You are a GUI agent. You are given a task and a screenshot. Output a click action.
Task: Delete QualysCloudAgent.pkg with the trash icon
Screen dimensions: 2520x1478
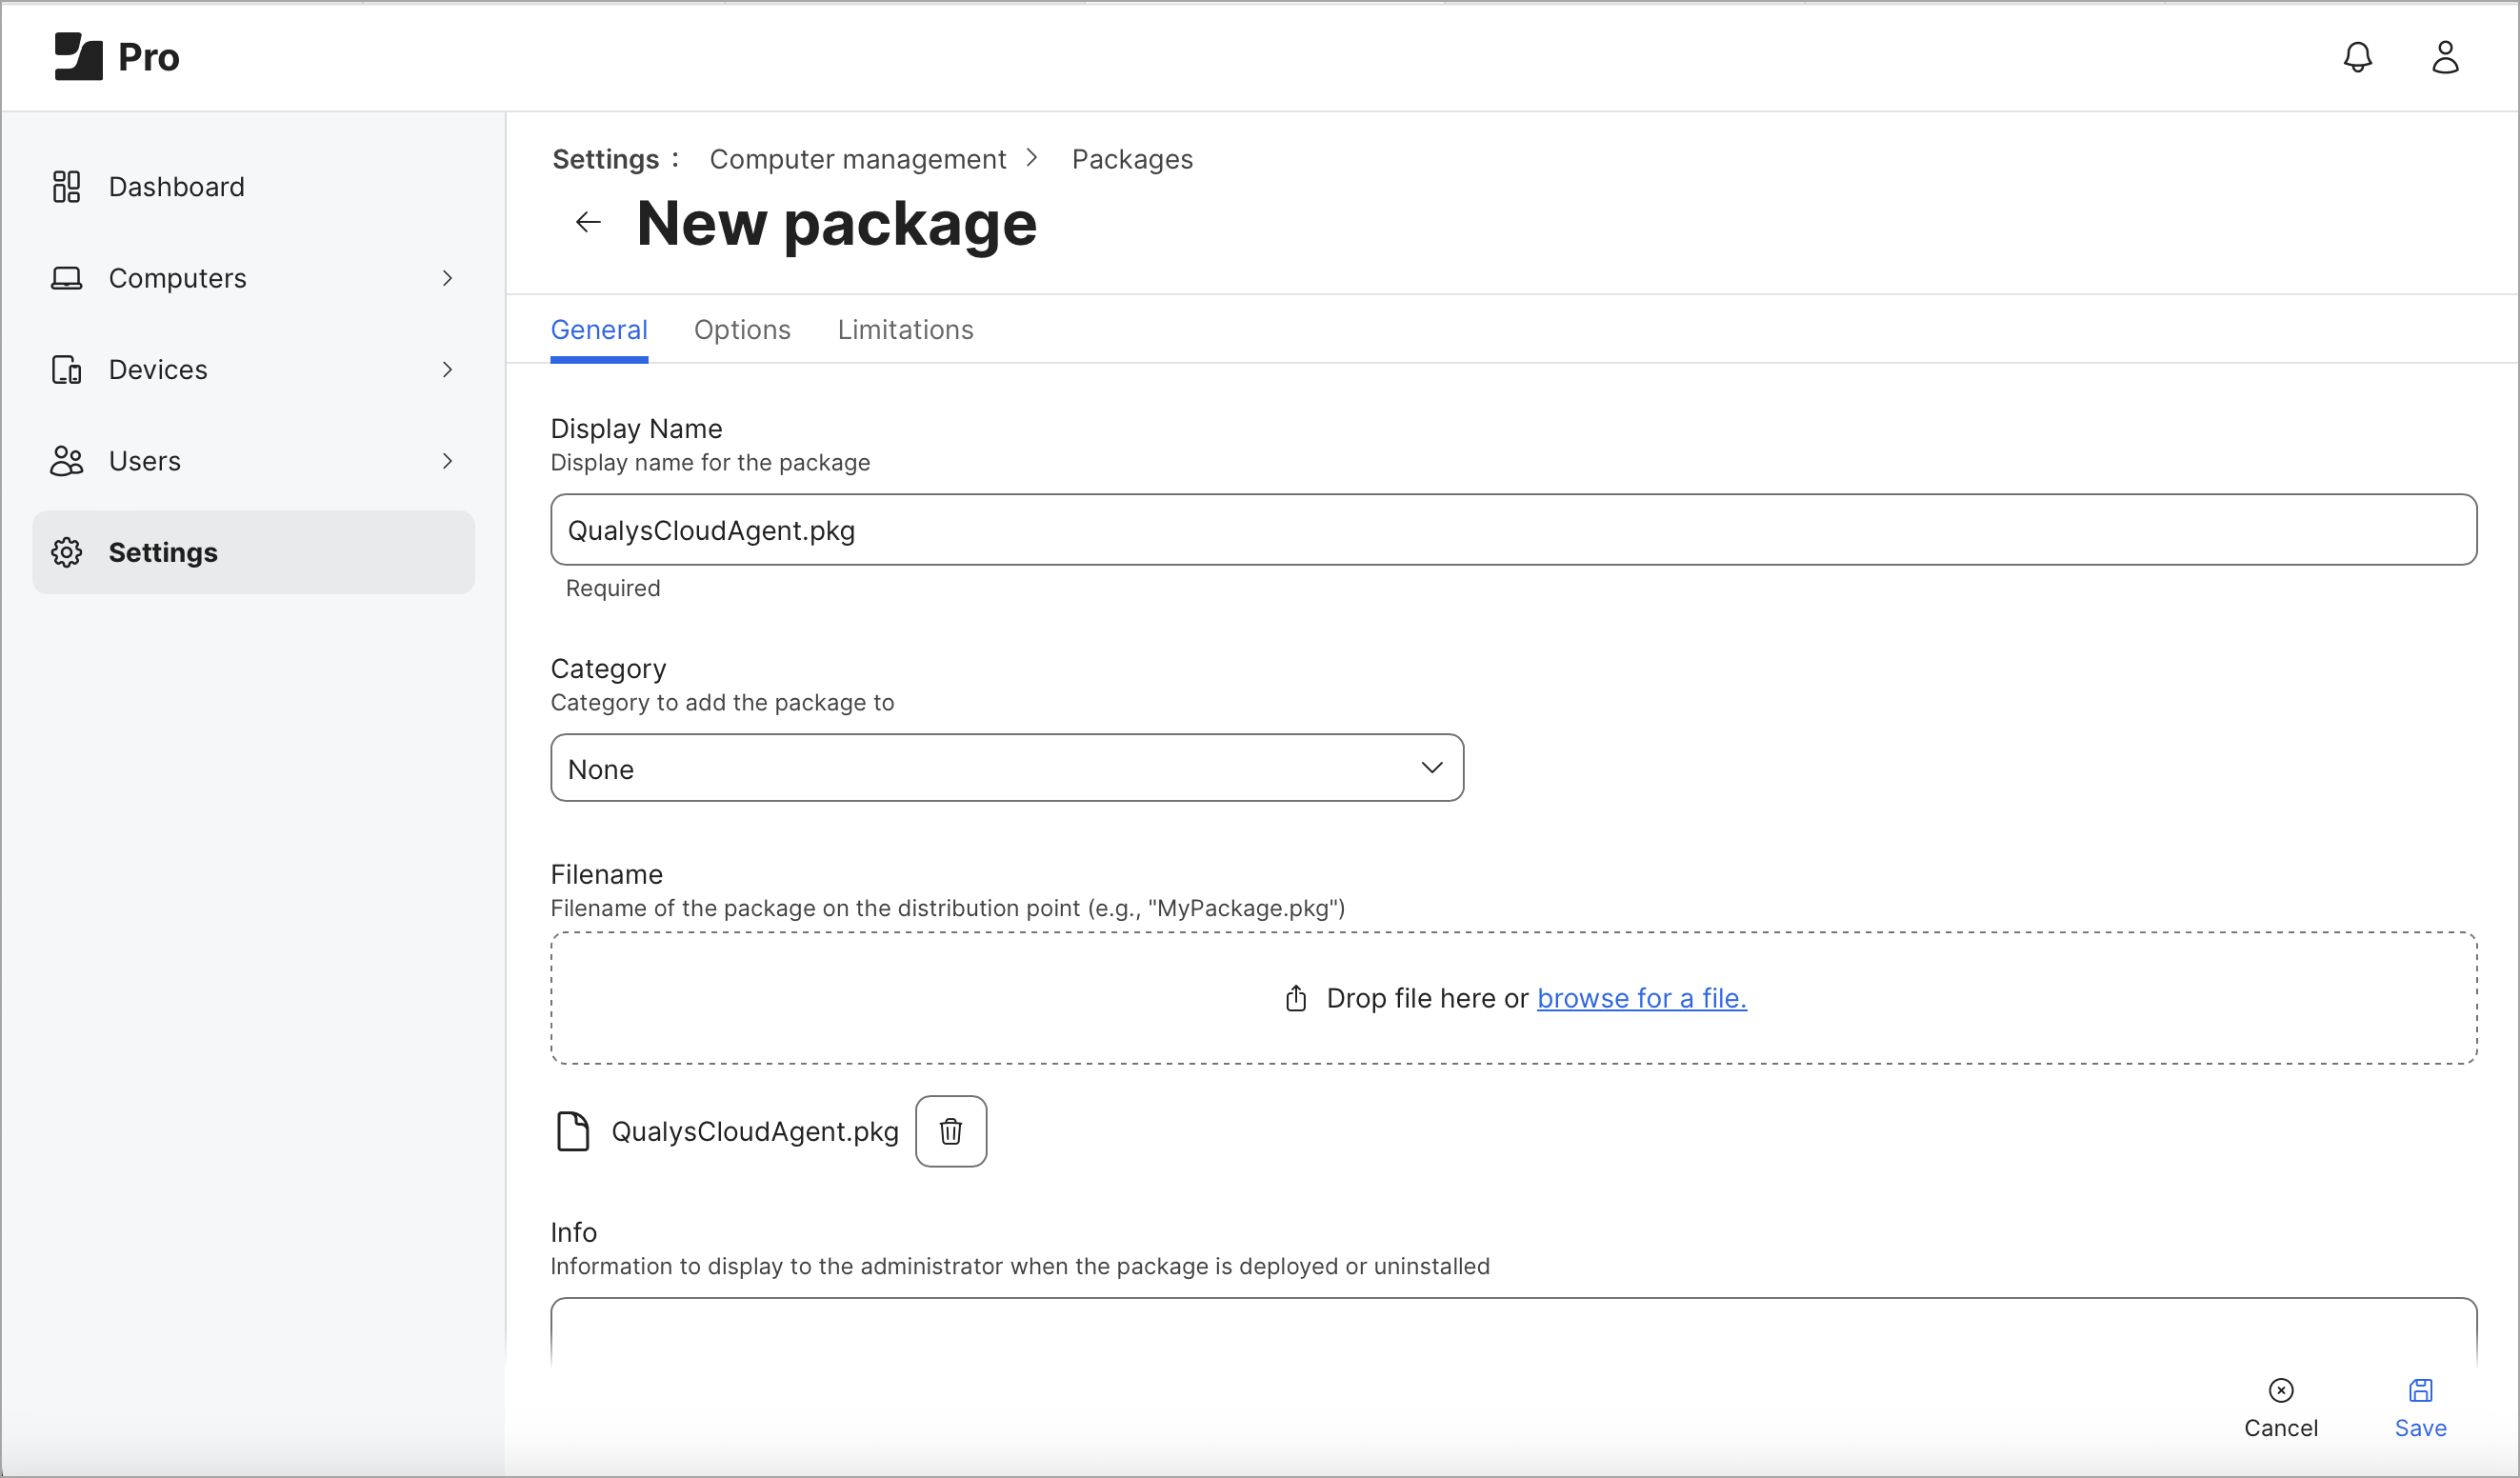click(x=951, y=1131)
